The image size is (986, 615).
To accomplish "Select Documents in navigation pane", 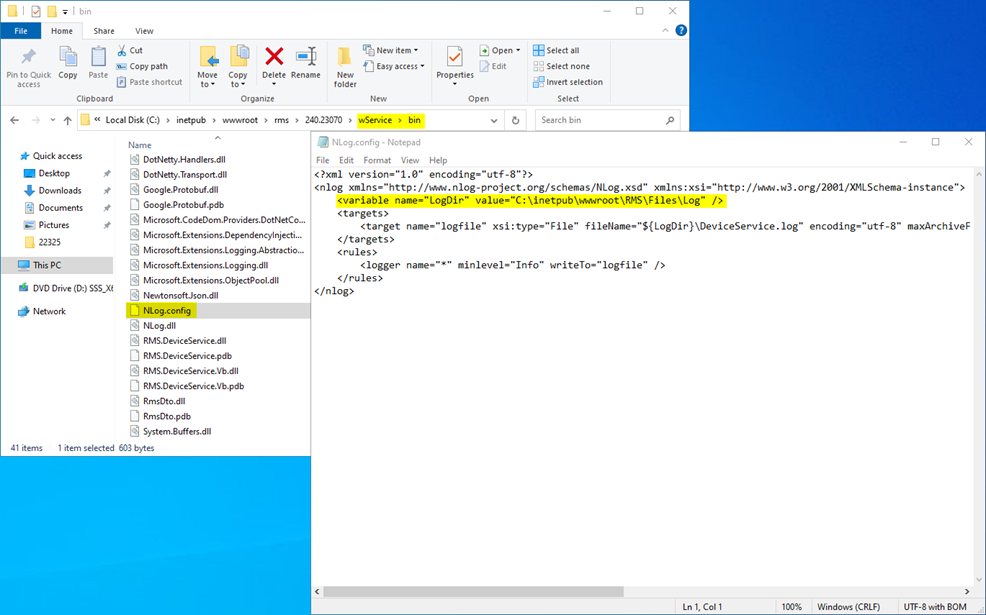I will (60, 208).
